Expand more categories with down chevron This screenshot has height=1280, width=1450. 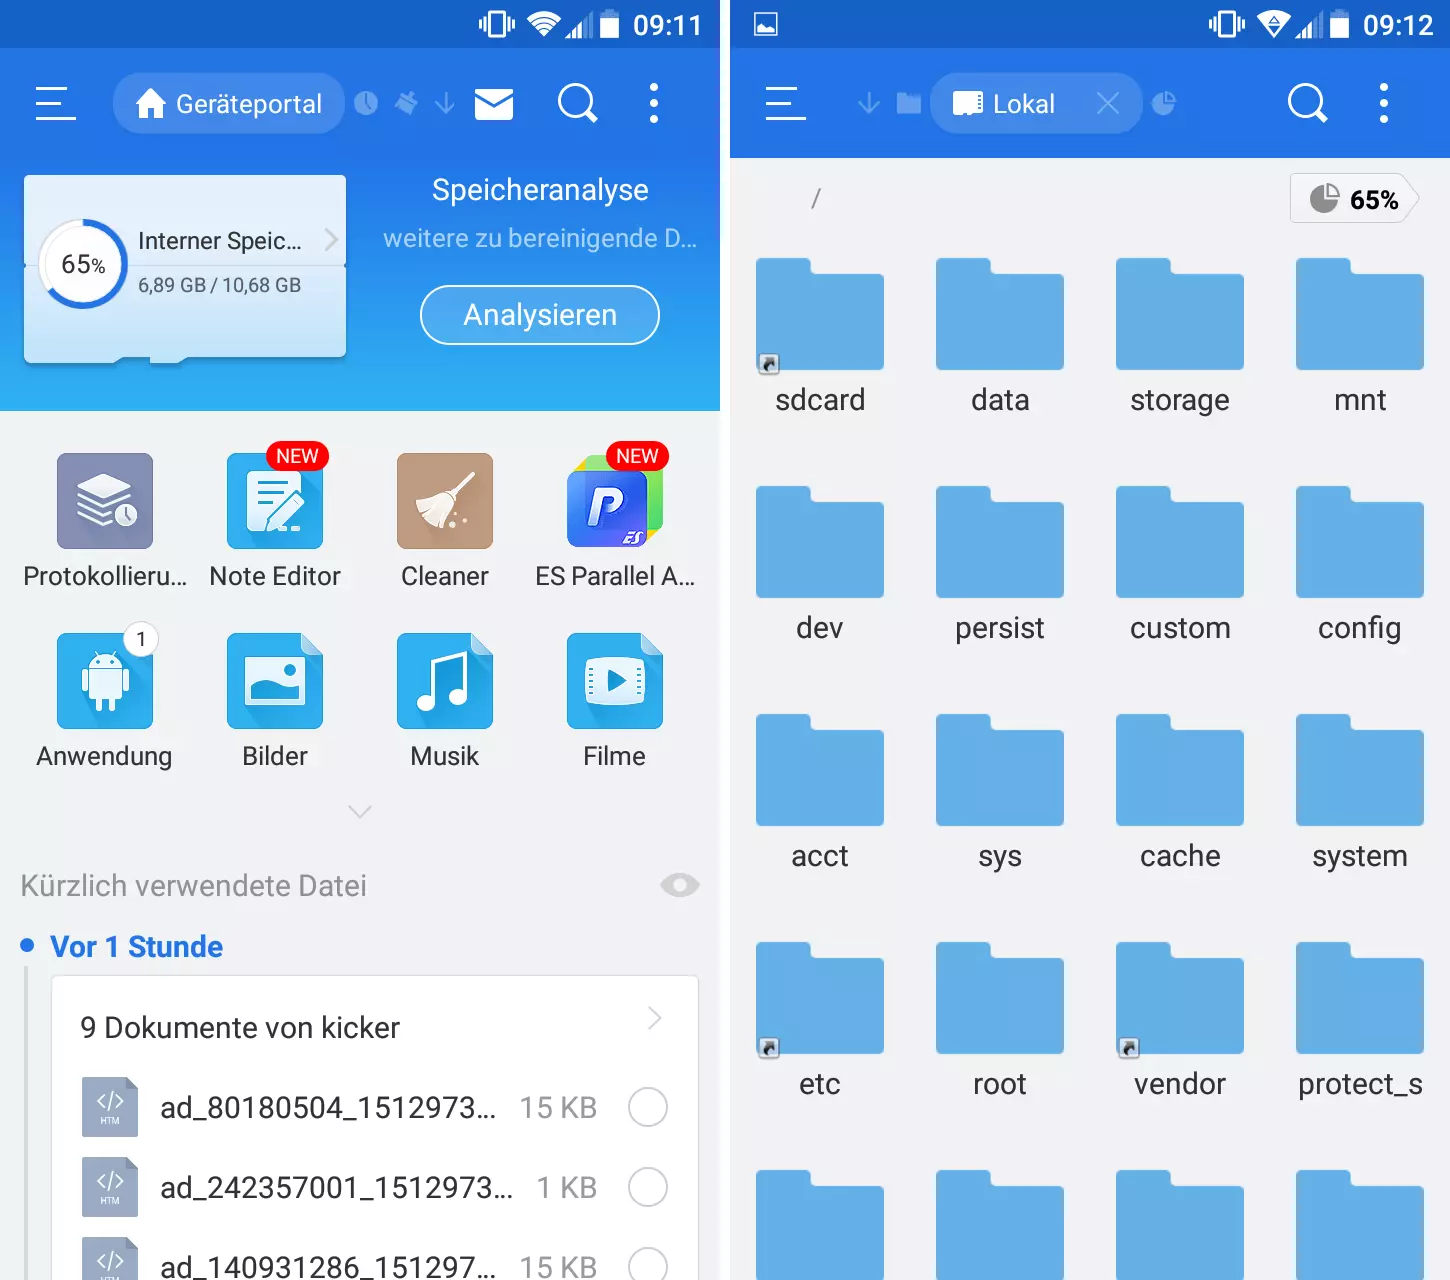[x=360, y=811]
